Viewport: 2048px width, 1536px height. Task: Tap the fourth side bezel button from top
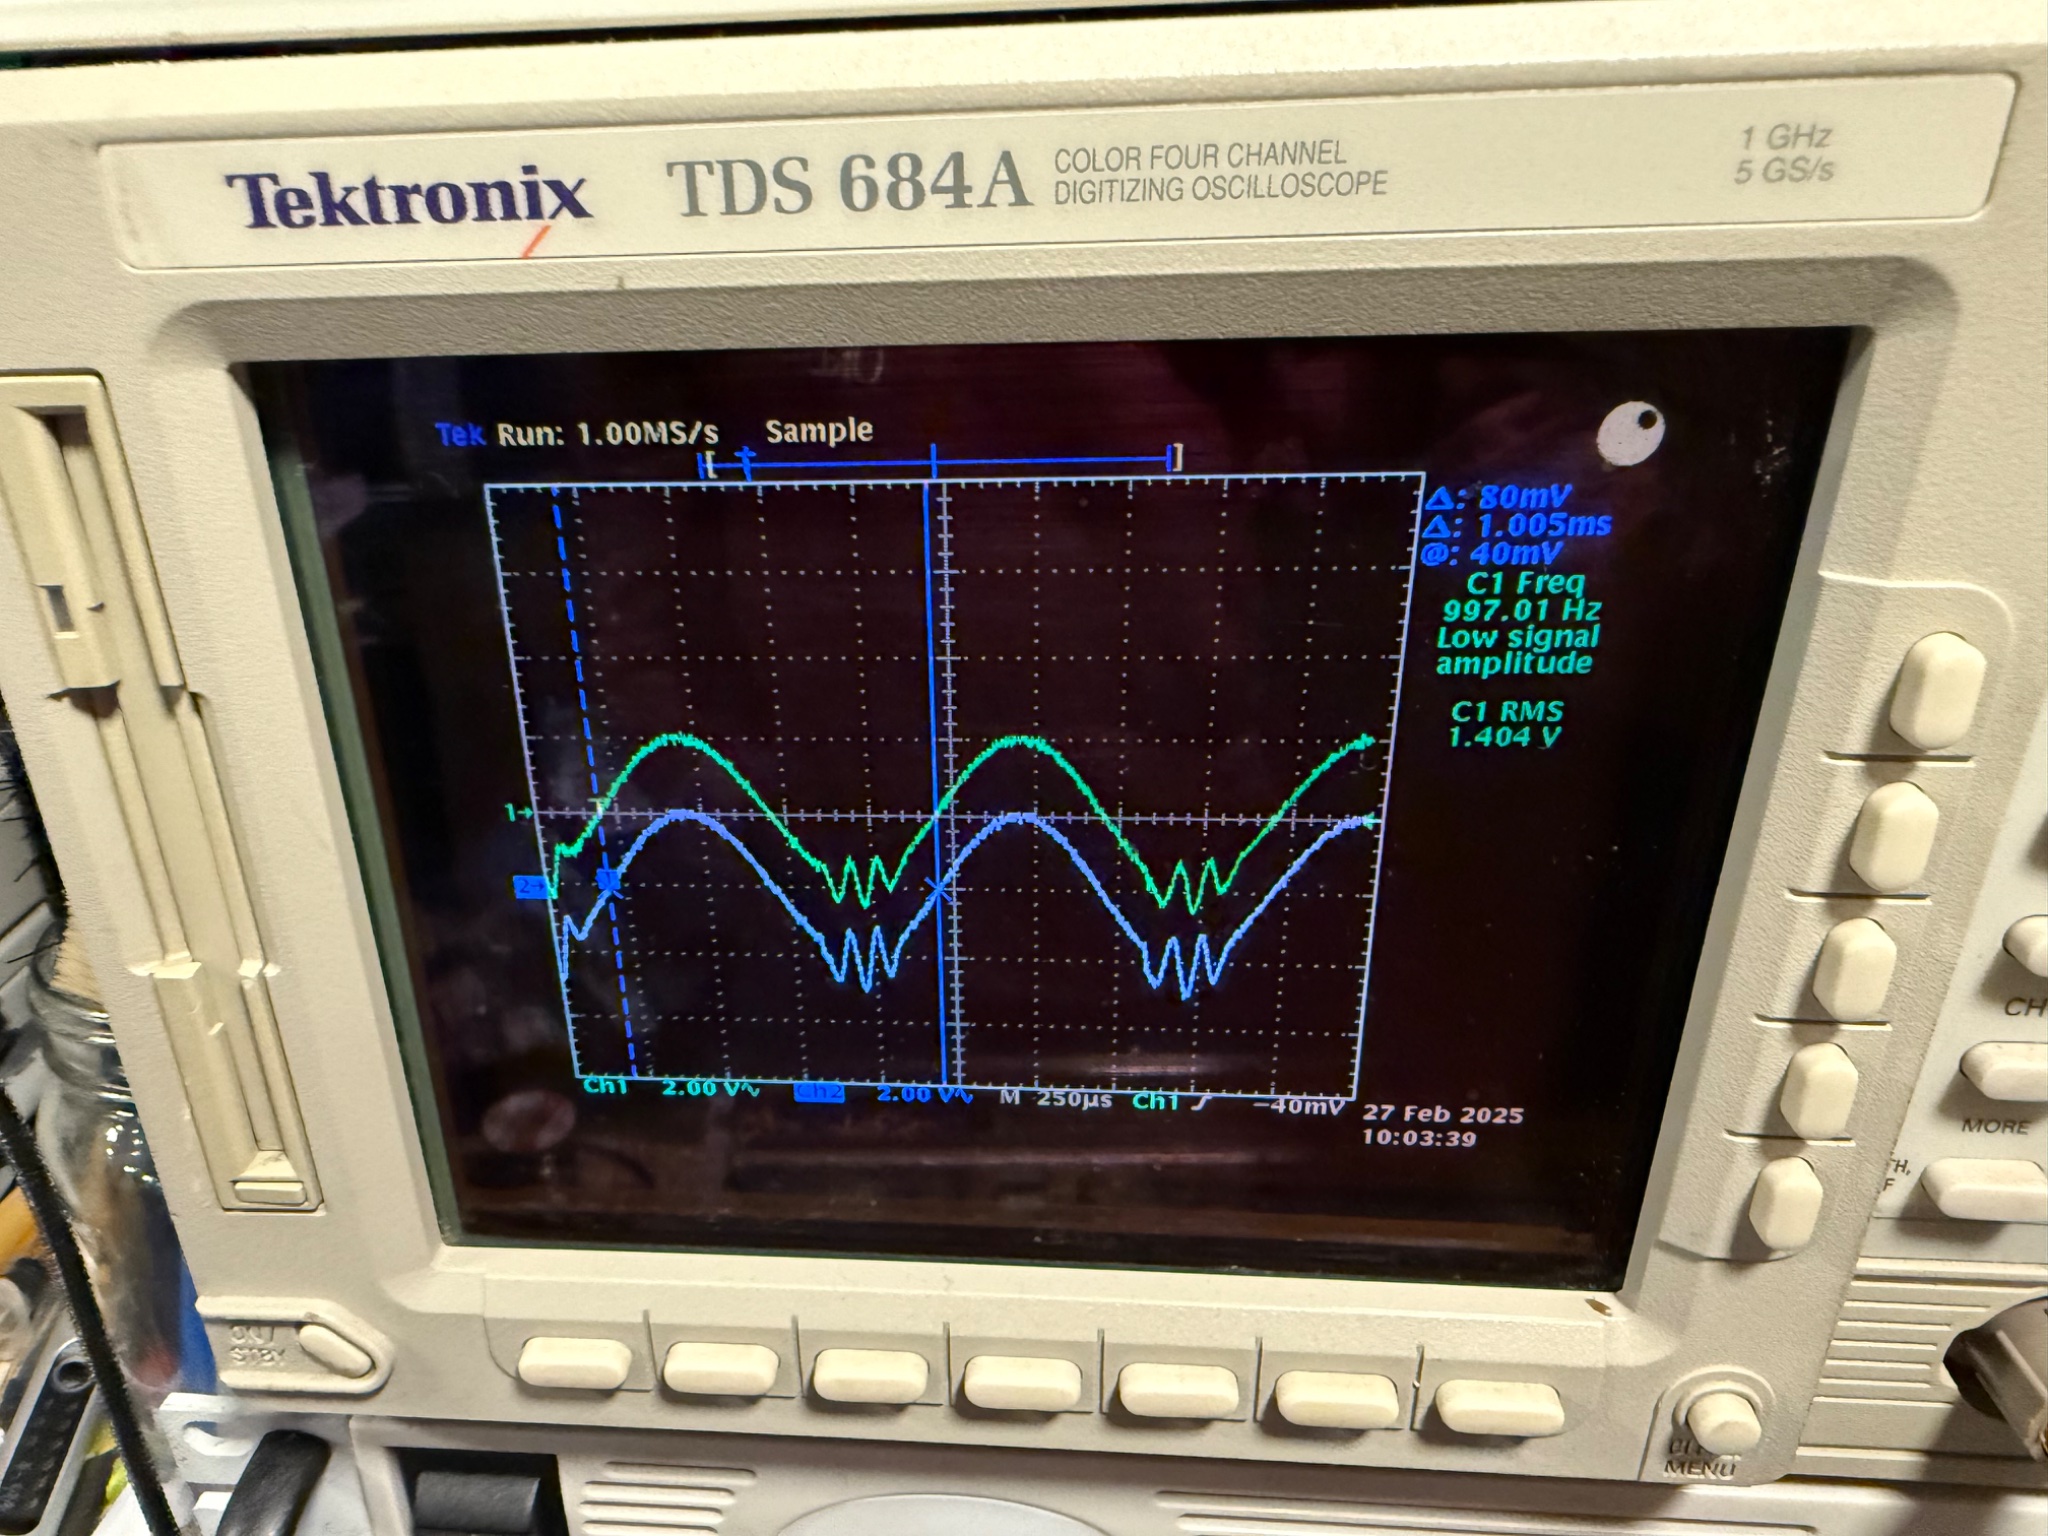(x=1822, y=1093)
